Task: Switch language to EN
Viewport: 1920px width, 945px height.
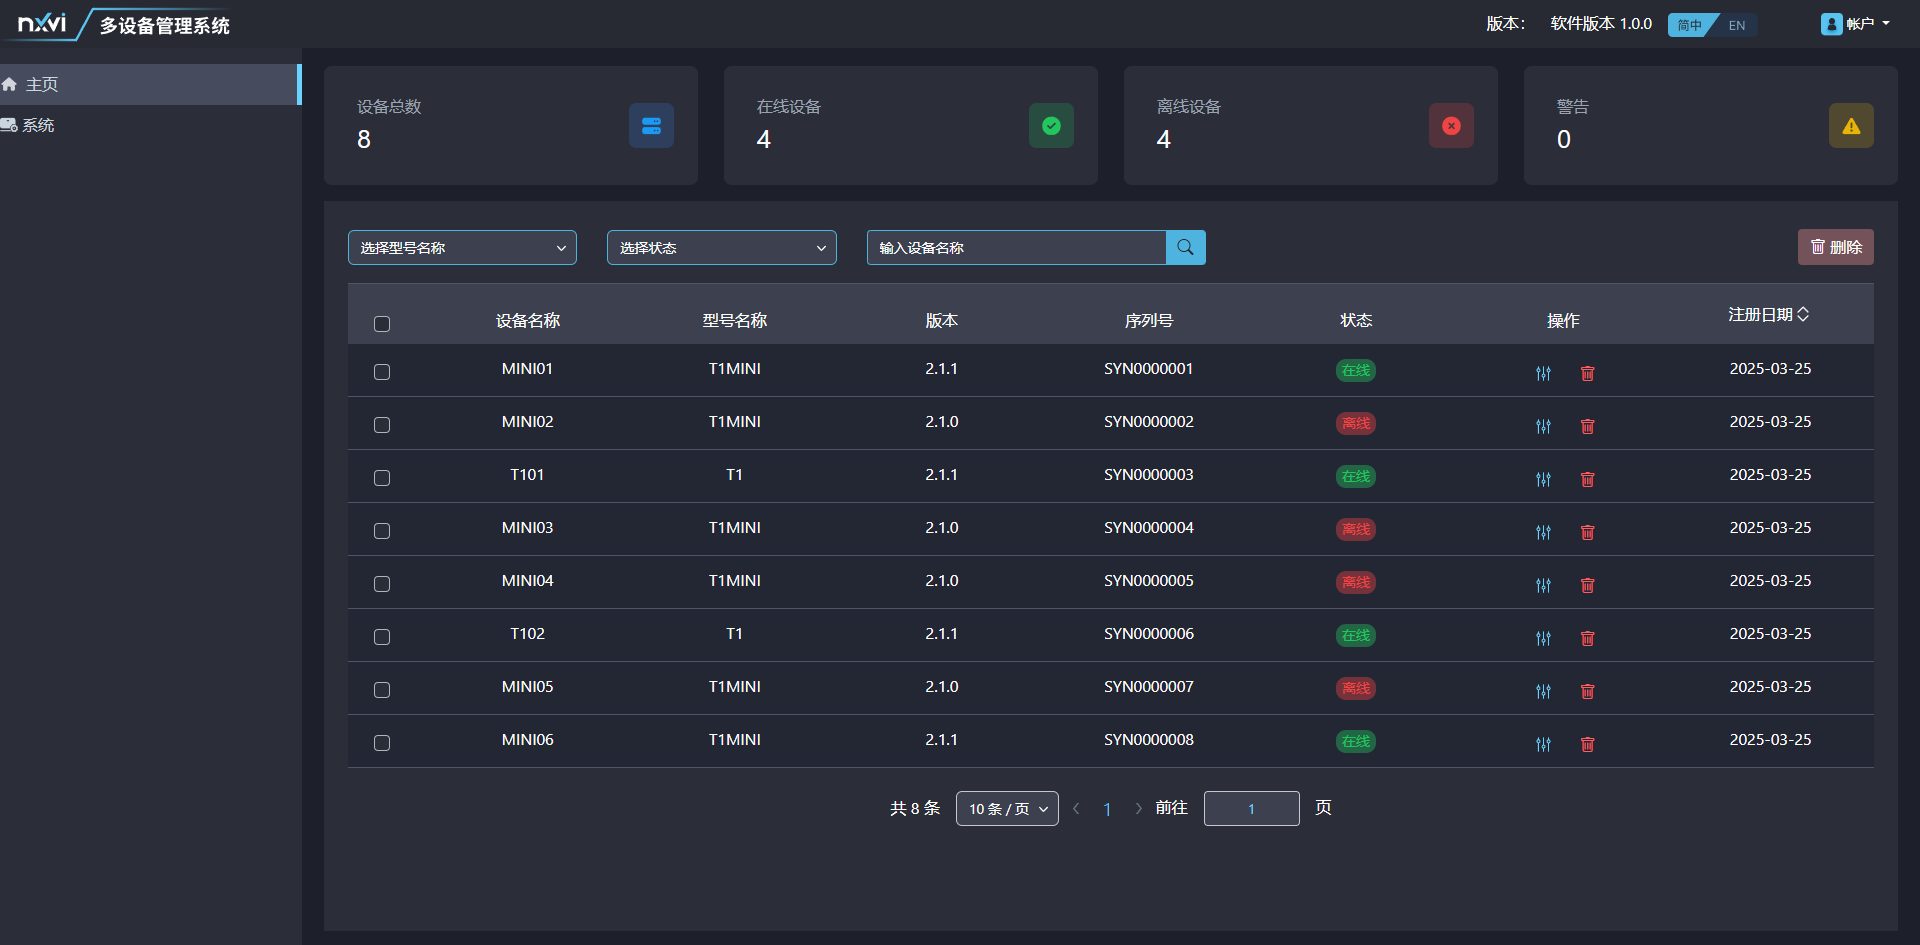Action: [1737, 25]
